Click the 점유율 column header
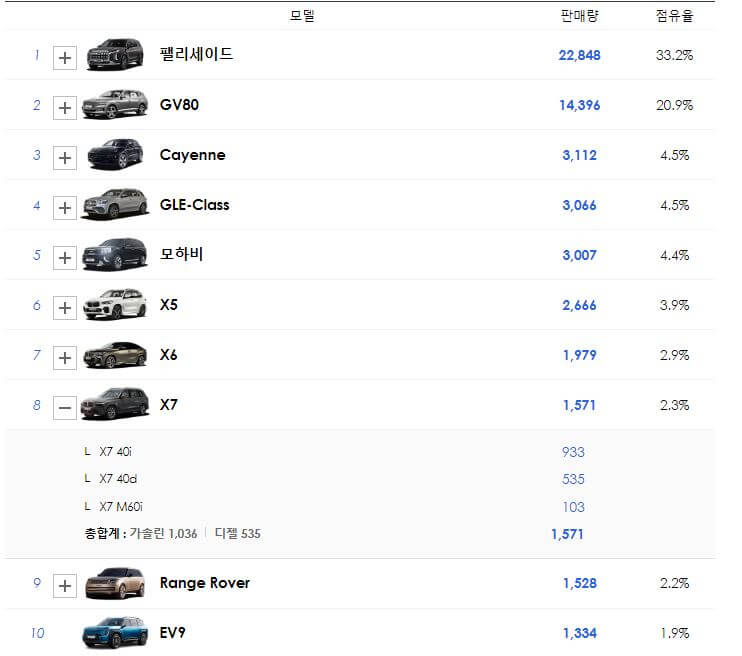This screenshot has width=742, height=656. pyautogui.click(x=674, y=16)
